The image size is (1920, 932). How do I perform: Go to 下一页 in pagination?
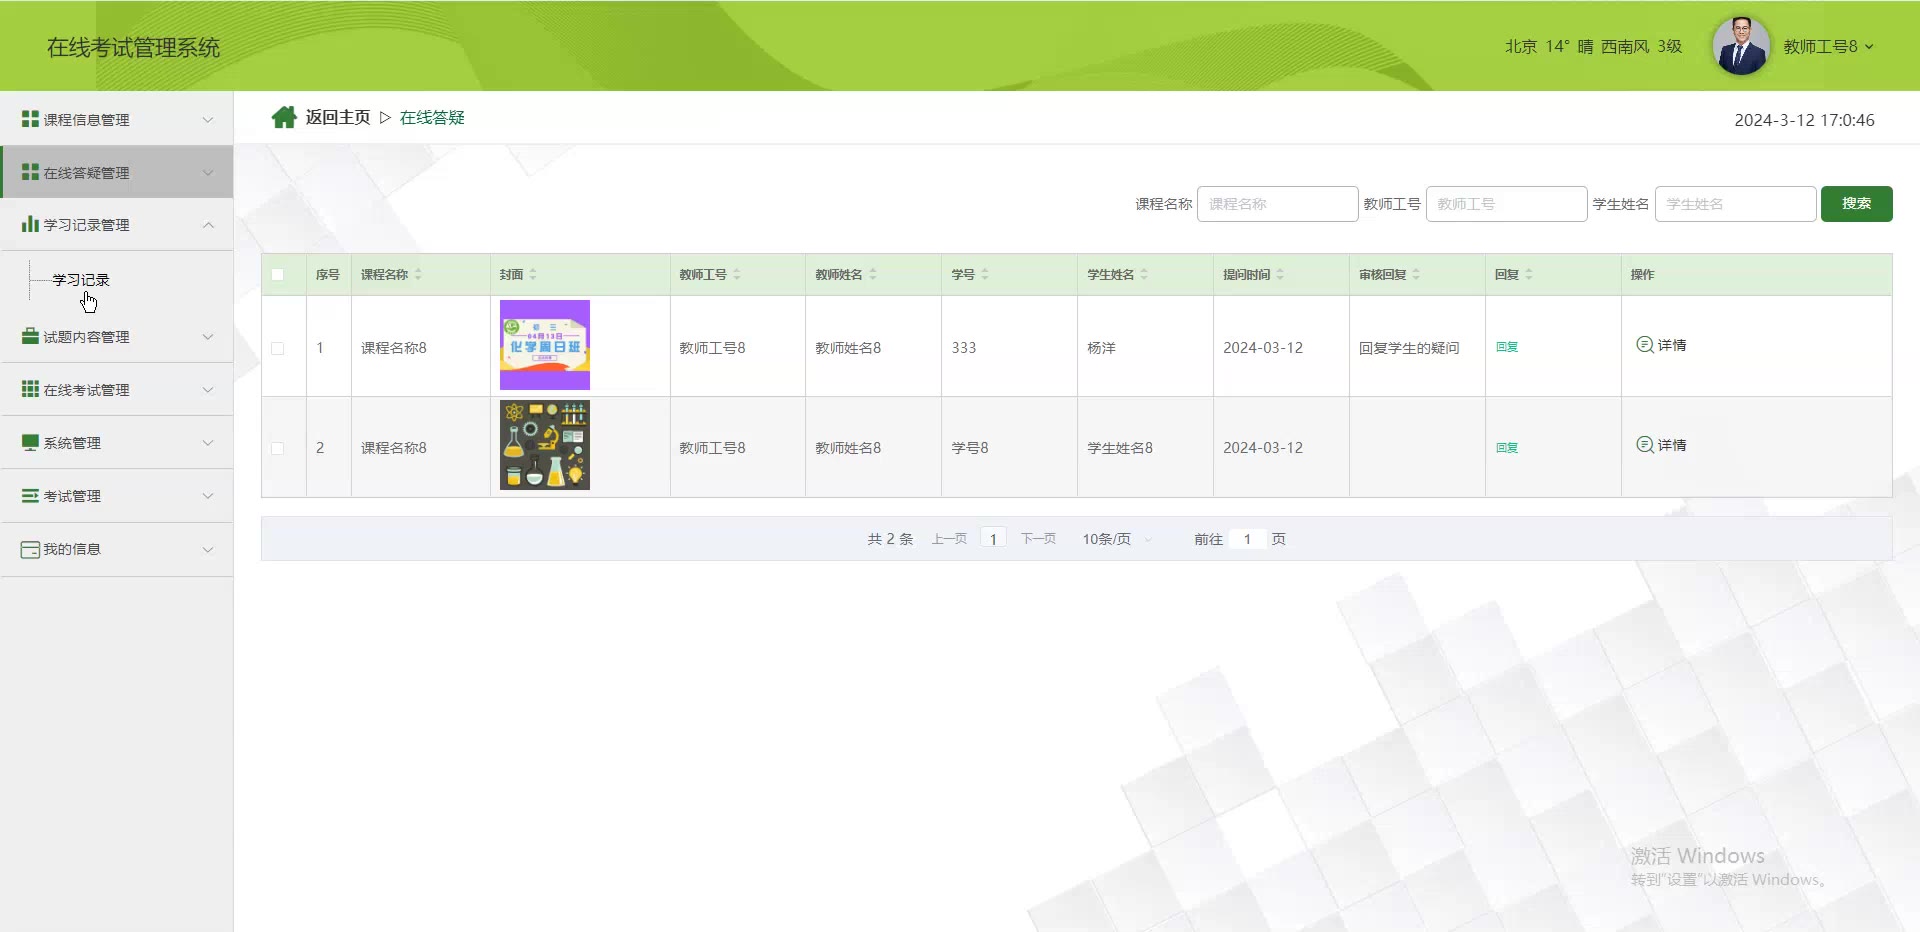point(1038,539)
